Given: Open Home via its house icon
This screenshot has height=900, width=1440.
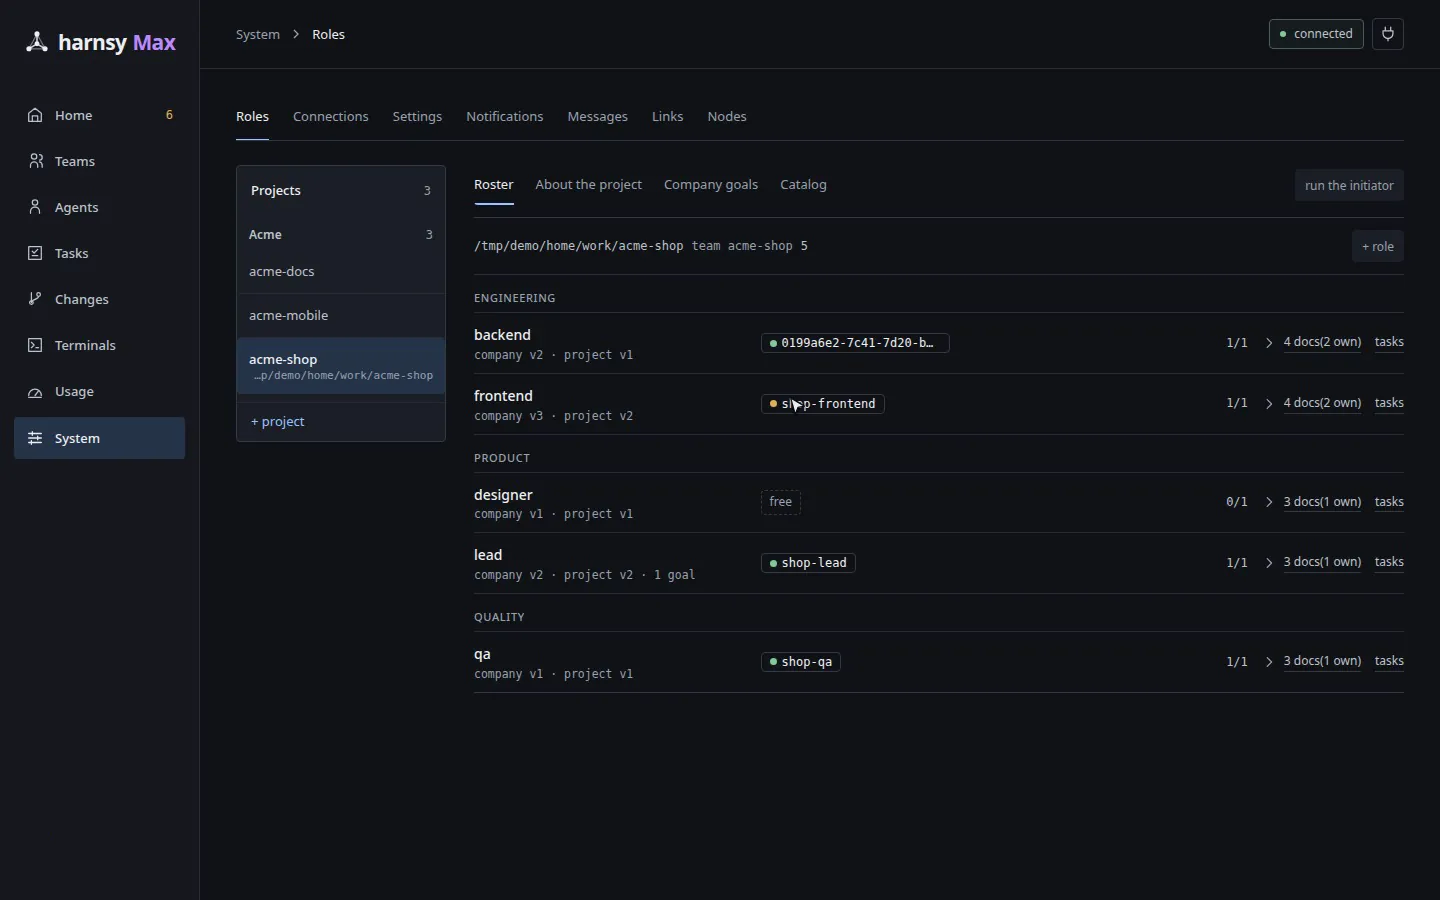Looking at the screenshot, I should pos(35,115).
